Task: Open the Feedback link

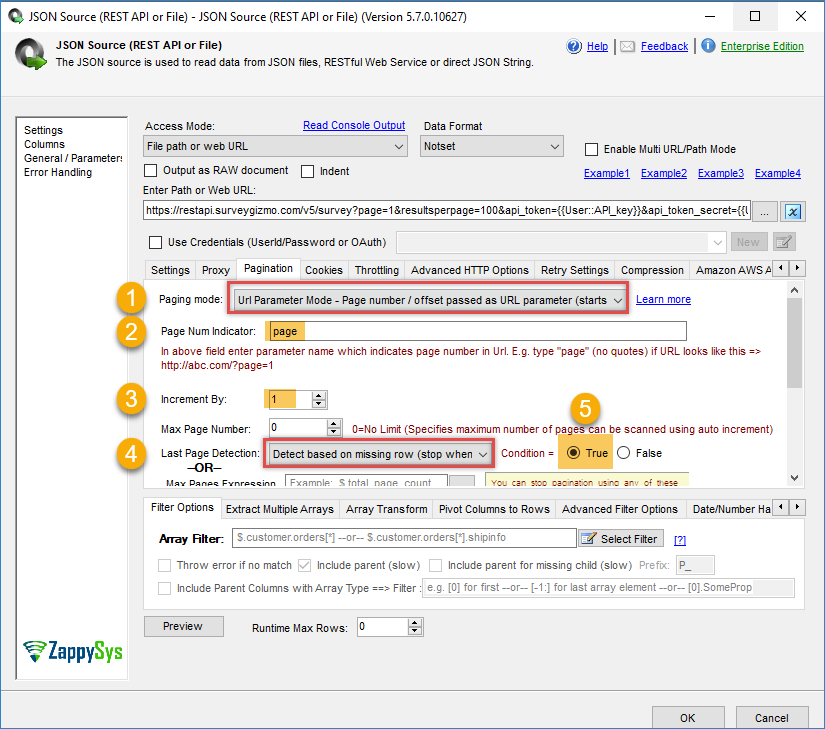Action: coord(664,46)
